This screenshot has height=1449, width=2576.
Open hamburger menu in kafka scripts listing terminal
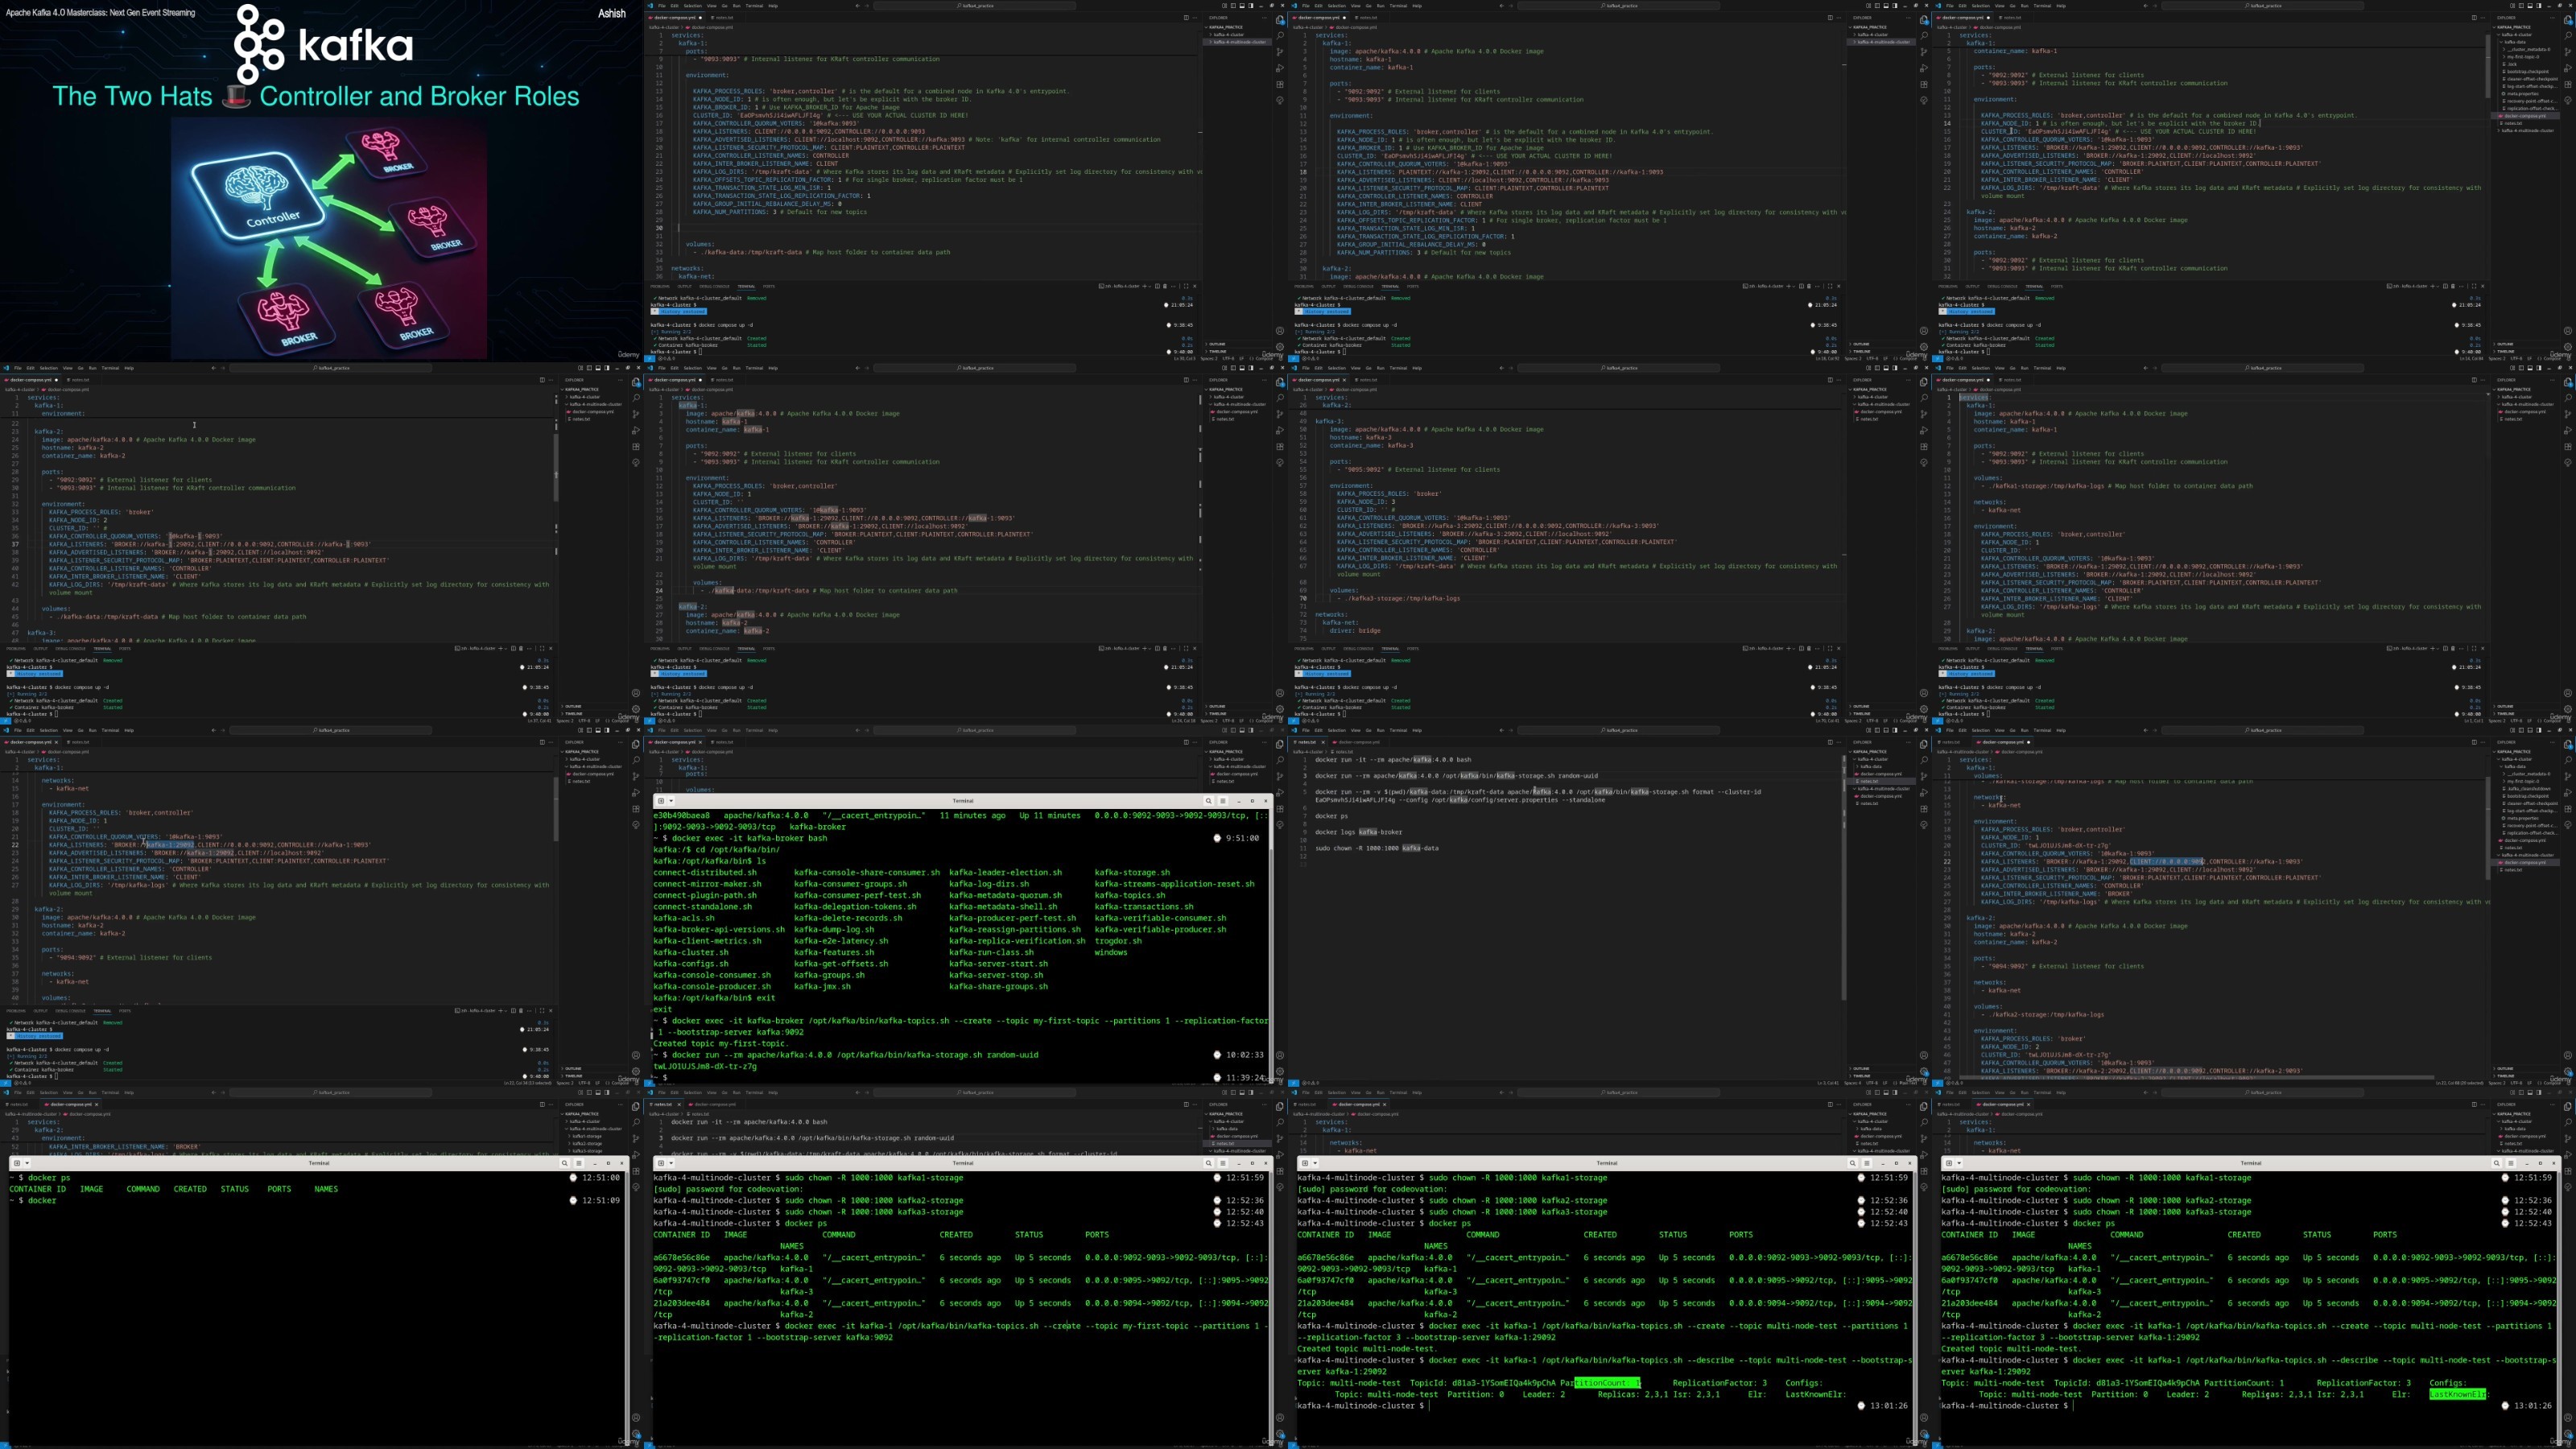coord(1222,801)
